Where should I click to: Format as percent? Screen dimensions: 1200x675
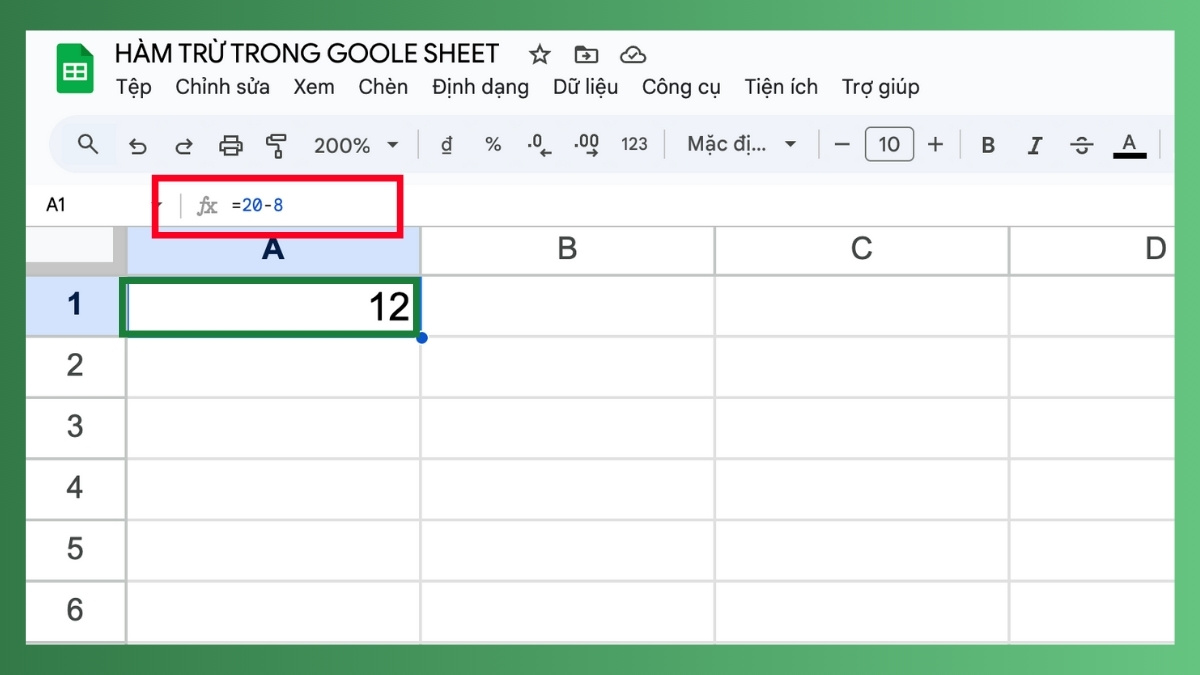pos(493,145)
